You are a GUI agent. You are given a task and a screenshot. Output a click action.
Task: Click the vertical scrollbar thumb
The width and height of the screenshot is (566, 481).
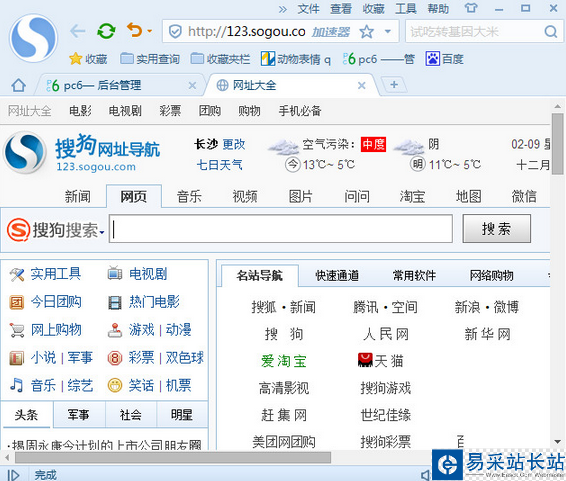558,144
